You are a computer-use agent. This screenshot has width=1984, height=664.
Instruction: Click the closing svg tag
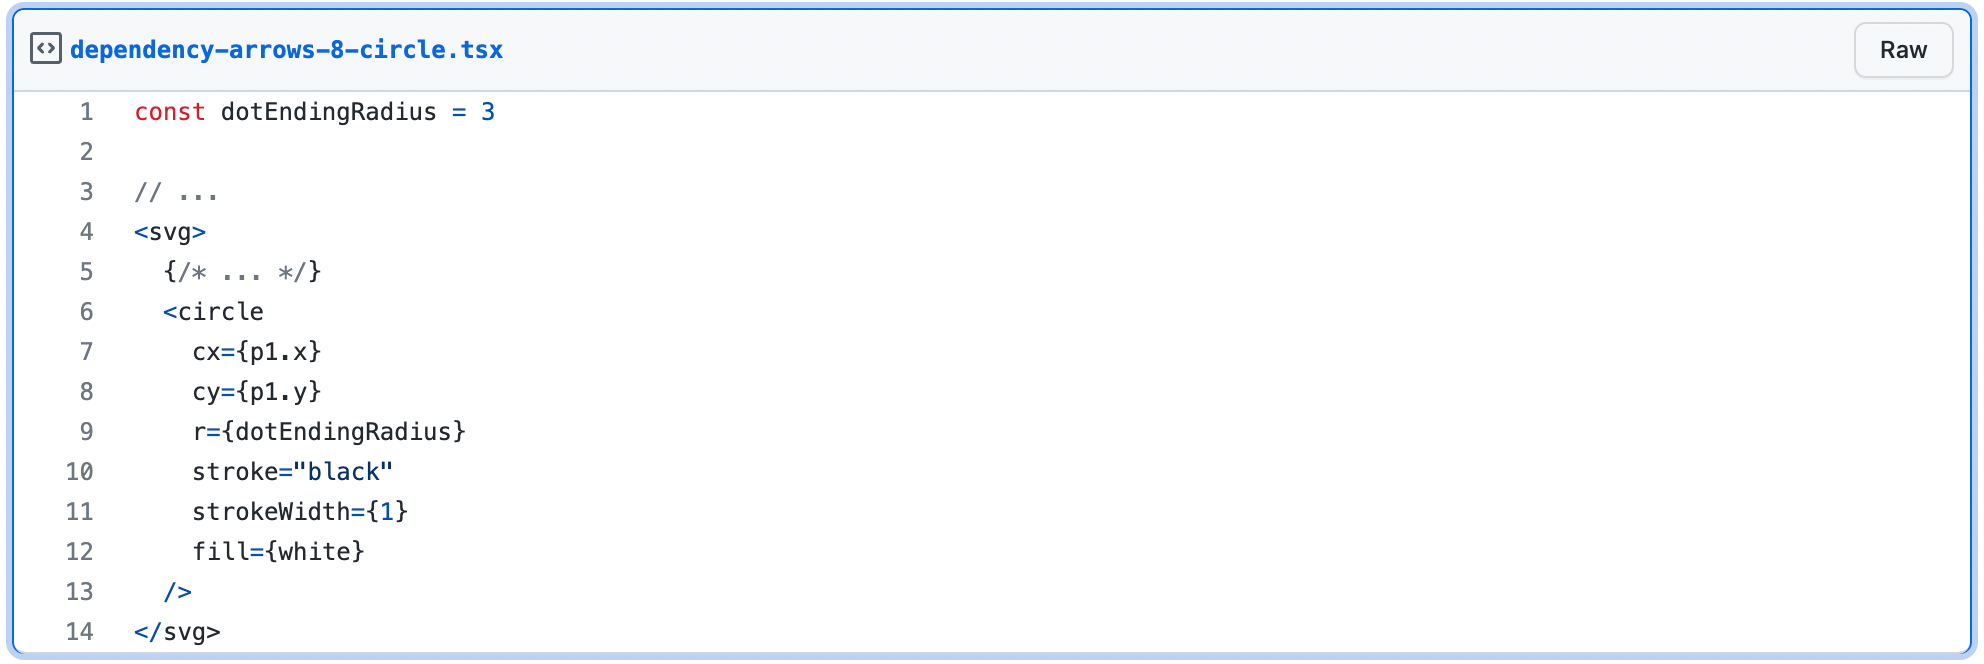177,632
